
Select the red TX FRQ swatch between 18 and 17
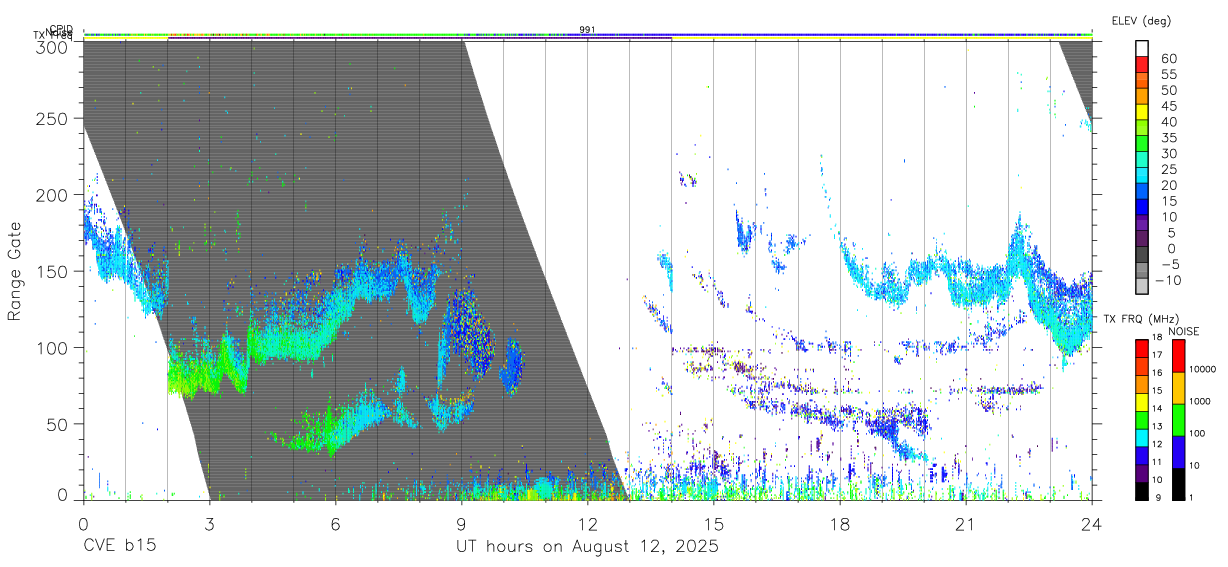pos(1142,348)
